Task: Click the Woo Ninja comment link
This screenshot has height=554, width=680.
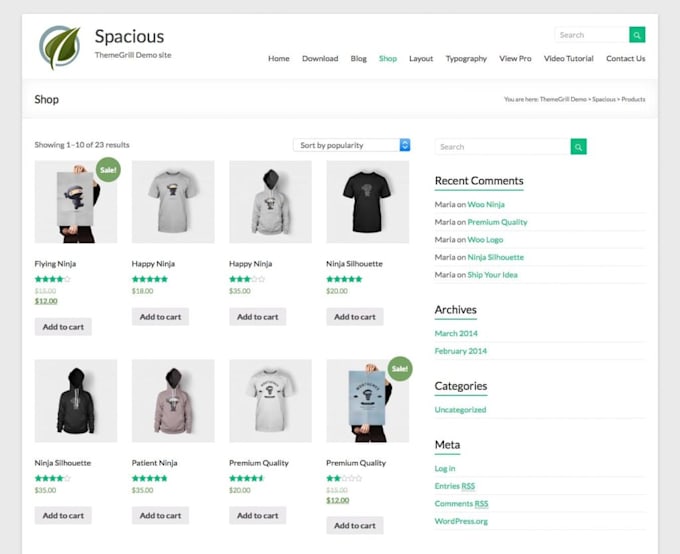Action: tap(486, 204)
